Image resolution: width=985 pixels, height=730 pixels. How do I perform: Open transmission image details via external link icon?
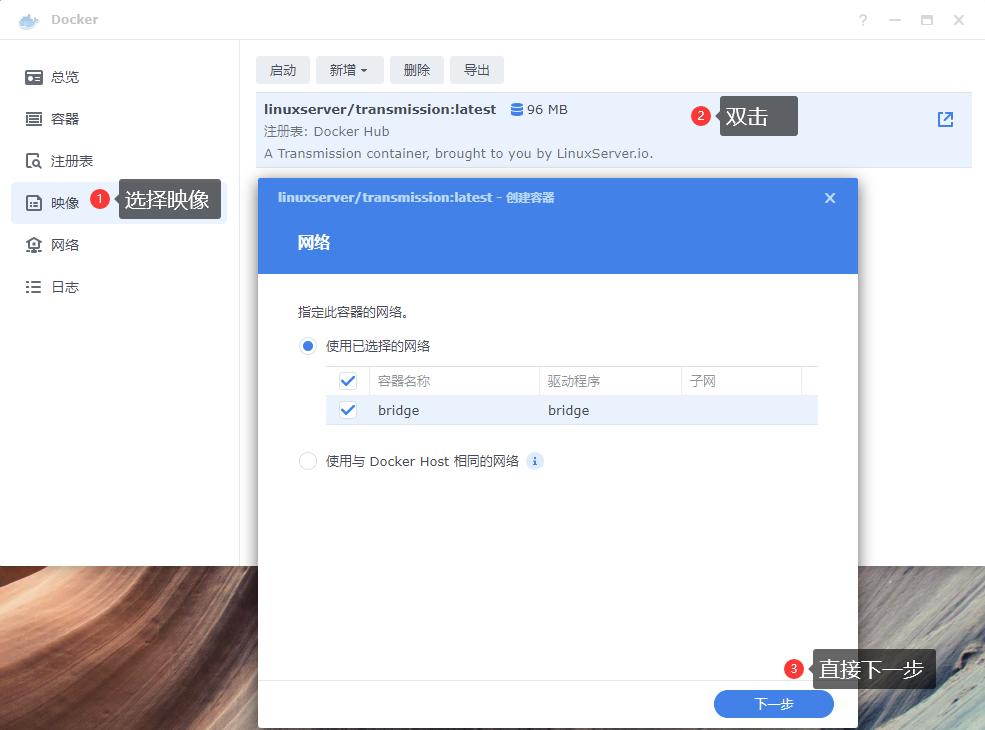(x=944, y=118)
